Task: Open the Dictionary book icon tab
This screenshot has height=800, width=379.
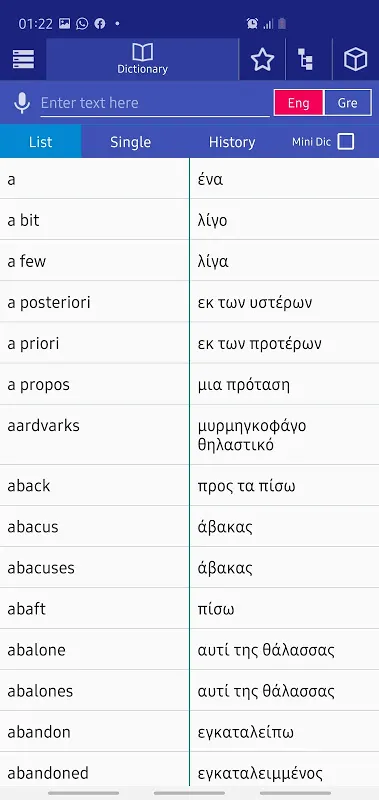Action: point(142,59)
